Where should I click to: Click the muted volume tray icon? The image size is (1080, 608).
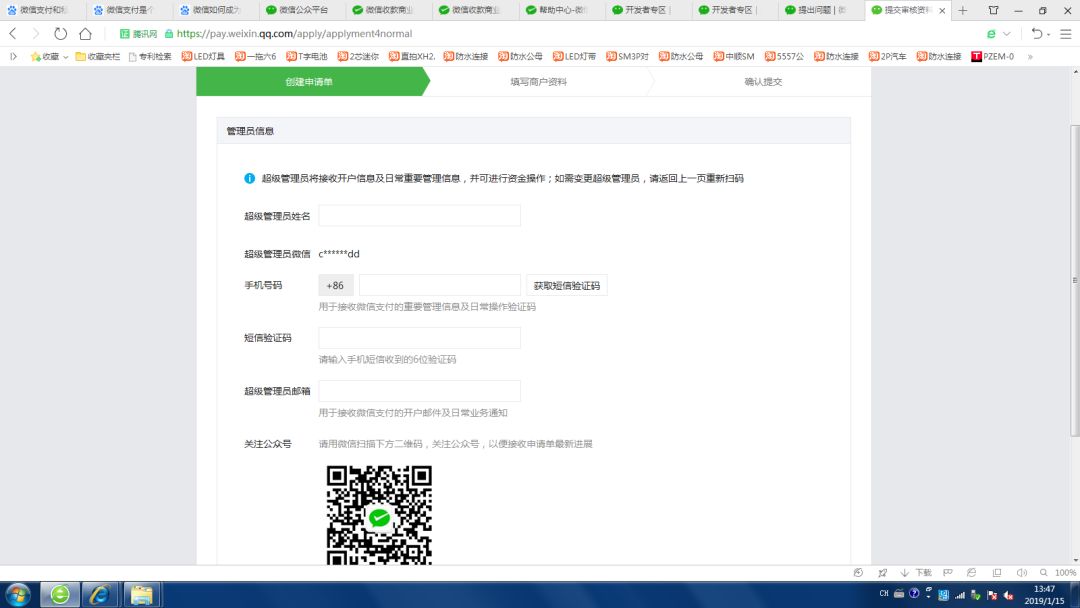tap(1009, 595)
